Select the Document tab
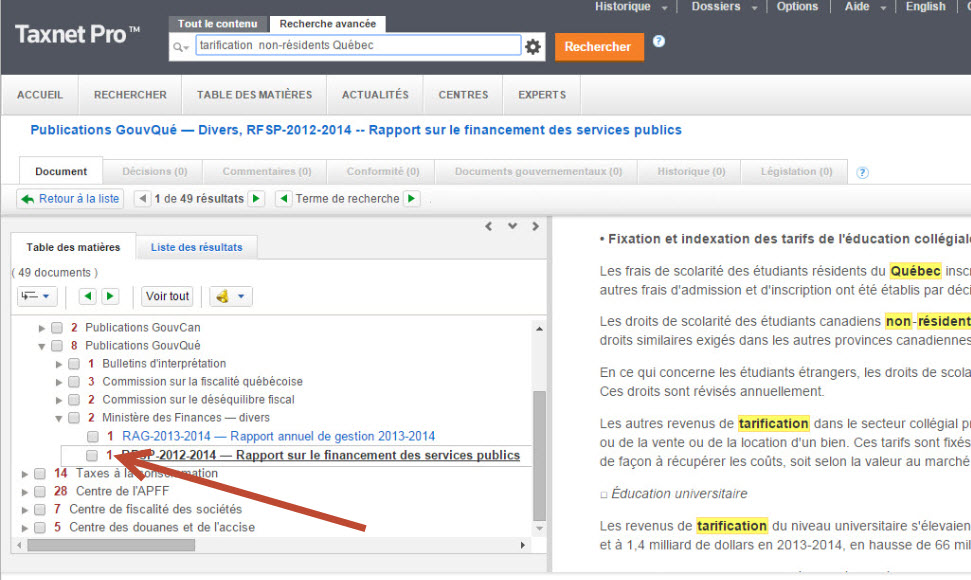The image size is (971, 580). pos(61,171)
